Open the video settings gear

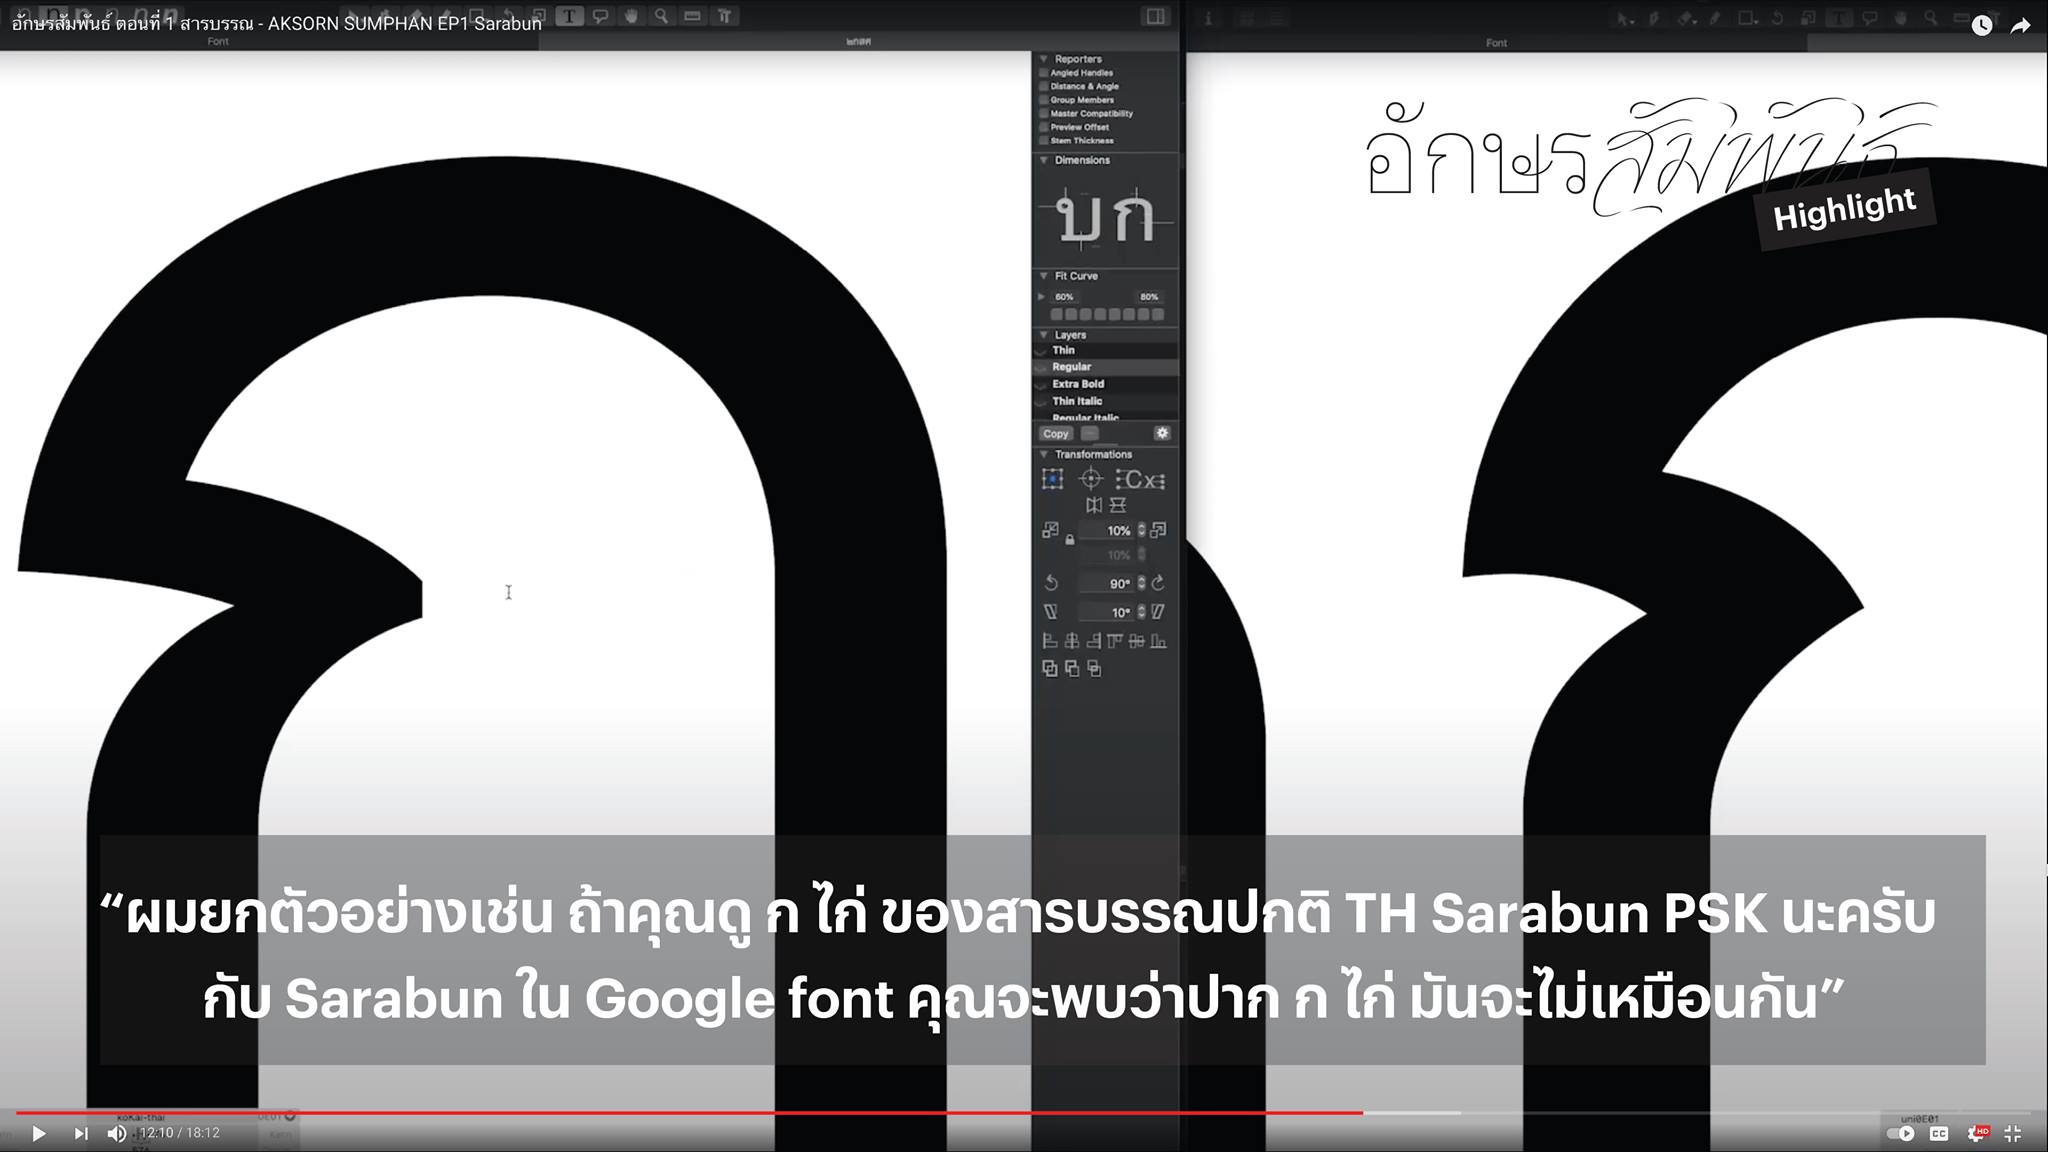coord(1977,1133)
